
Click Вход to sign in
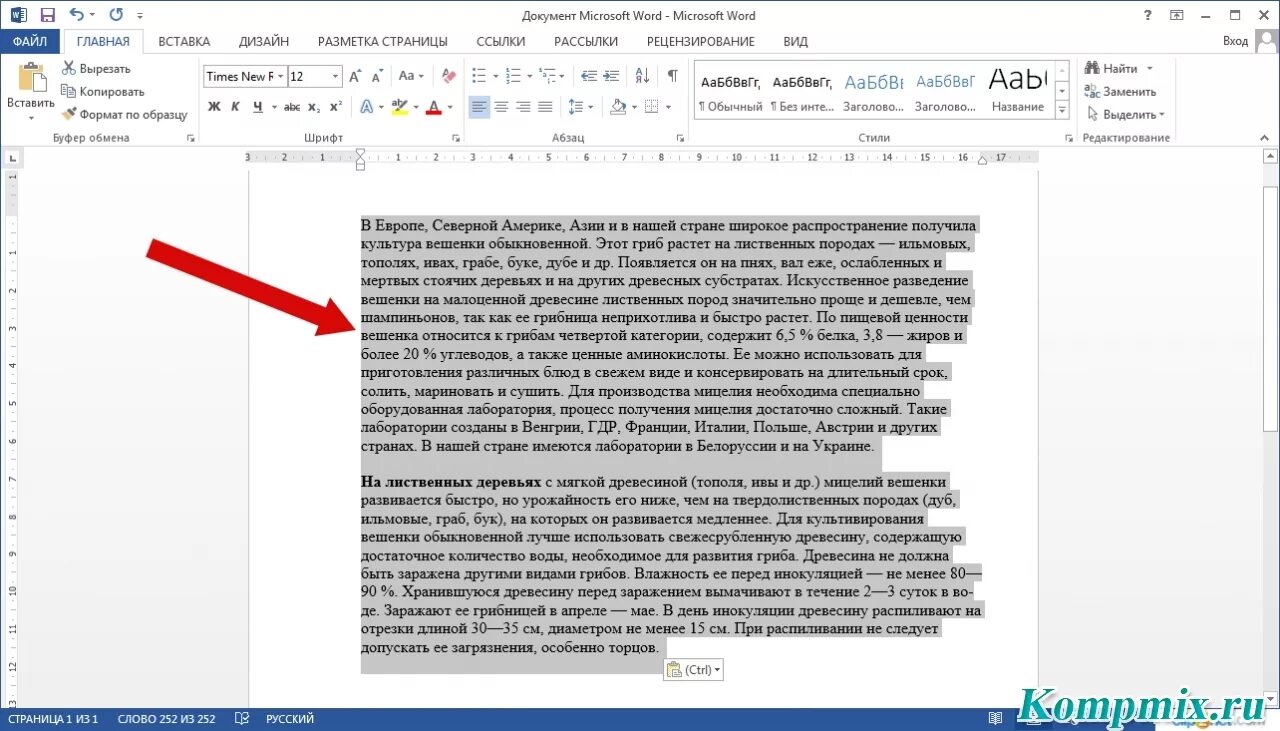(x=1235, y=41)
